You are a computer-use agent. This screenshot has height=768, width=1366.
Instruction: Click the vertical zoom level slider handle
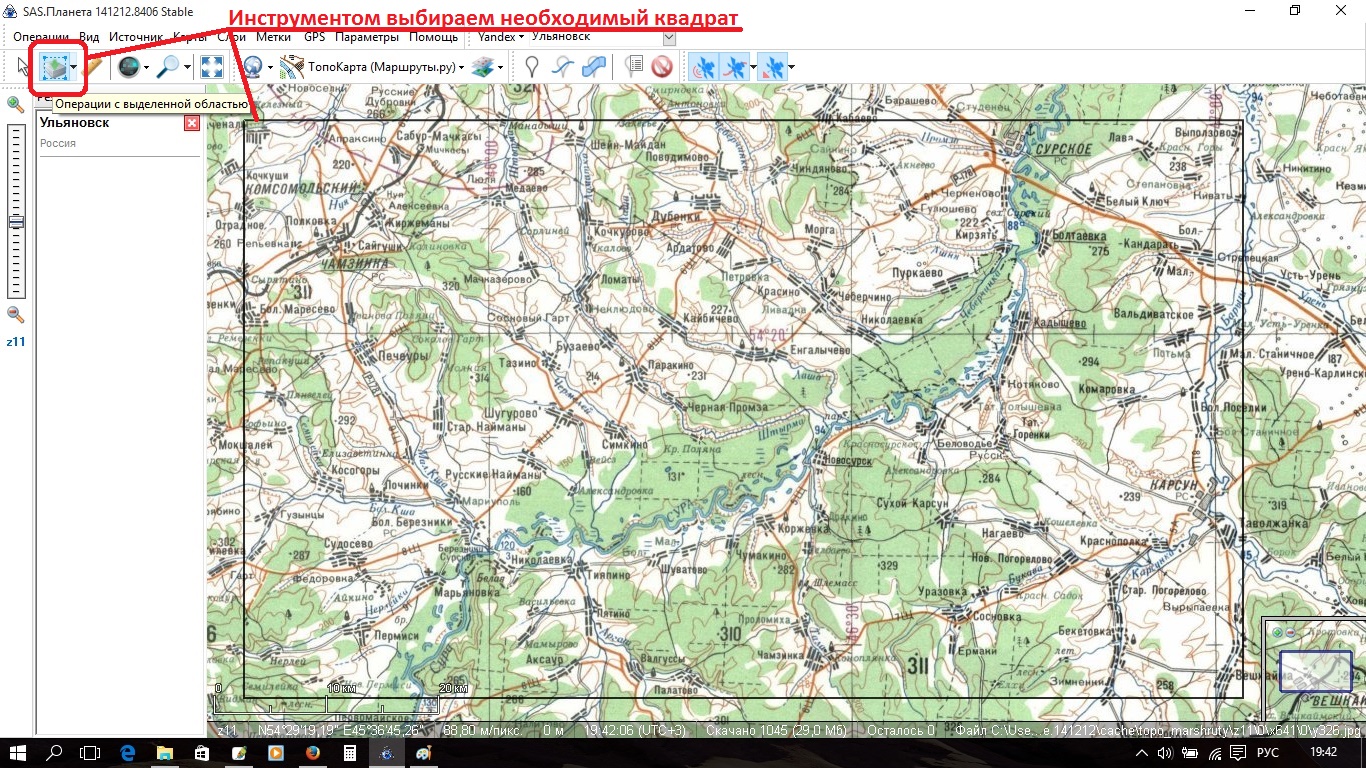click(15, 222)
